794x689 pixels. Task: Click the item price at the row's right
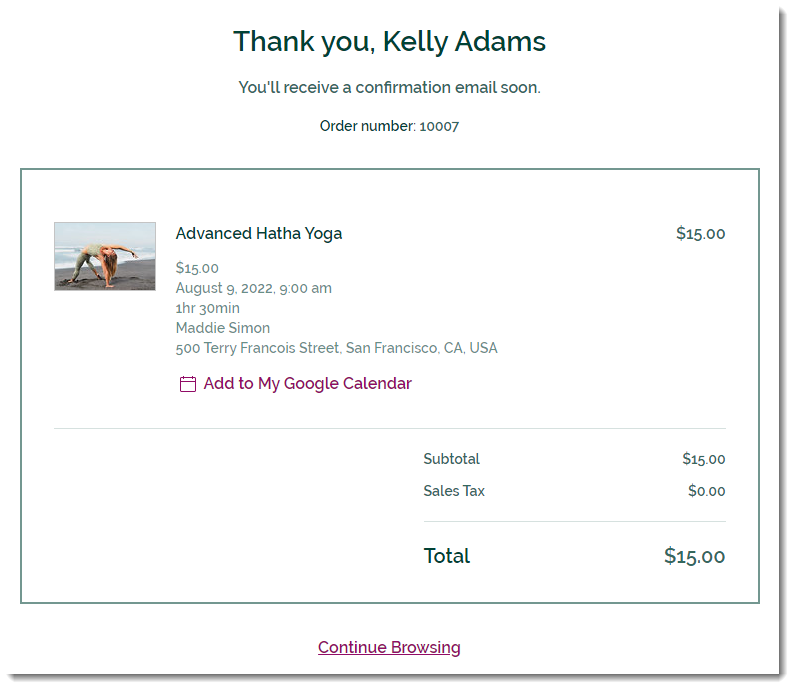[700, 233]
